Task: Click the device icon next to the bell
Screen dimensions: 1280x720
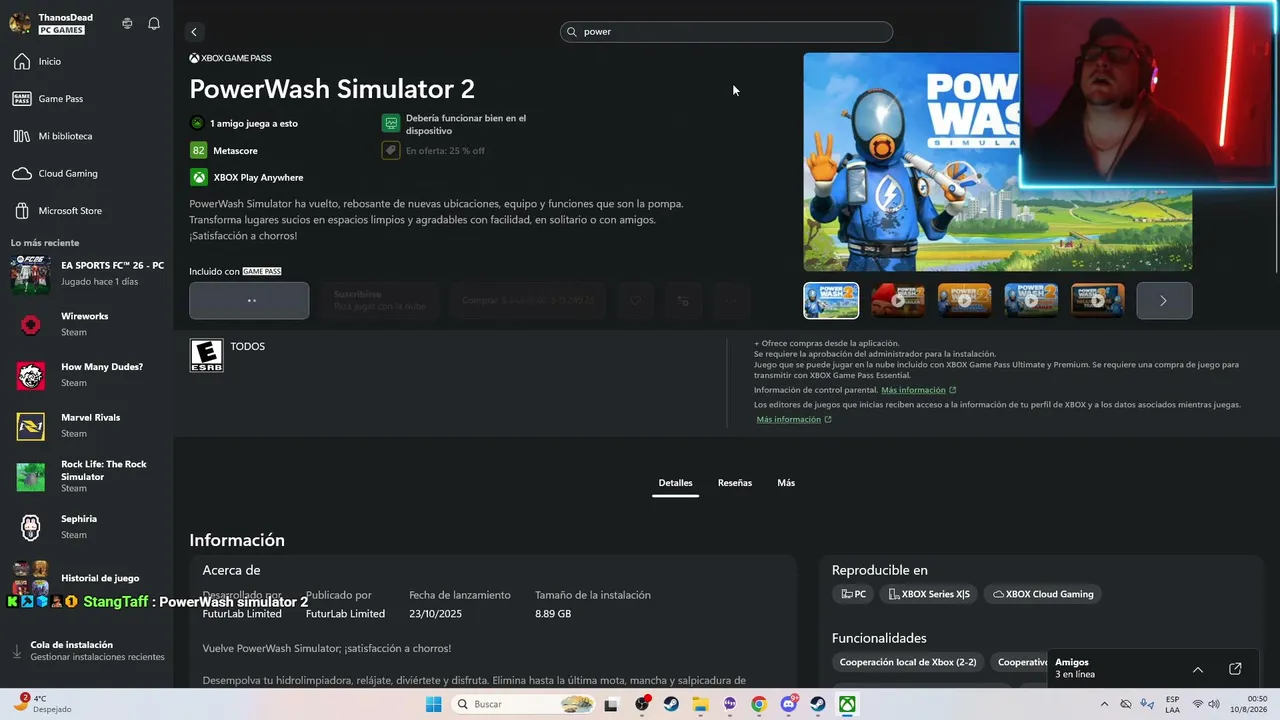Action: 127,23
